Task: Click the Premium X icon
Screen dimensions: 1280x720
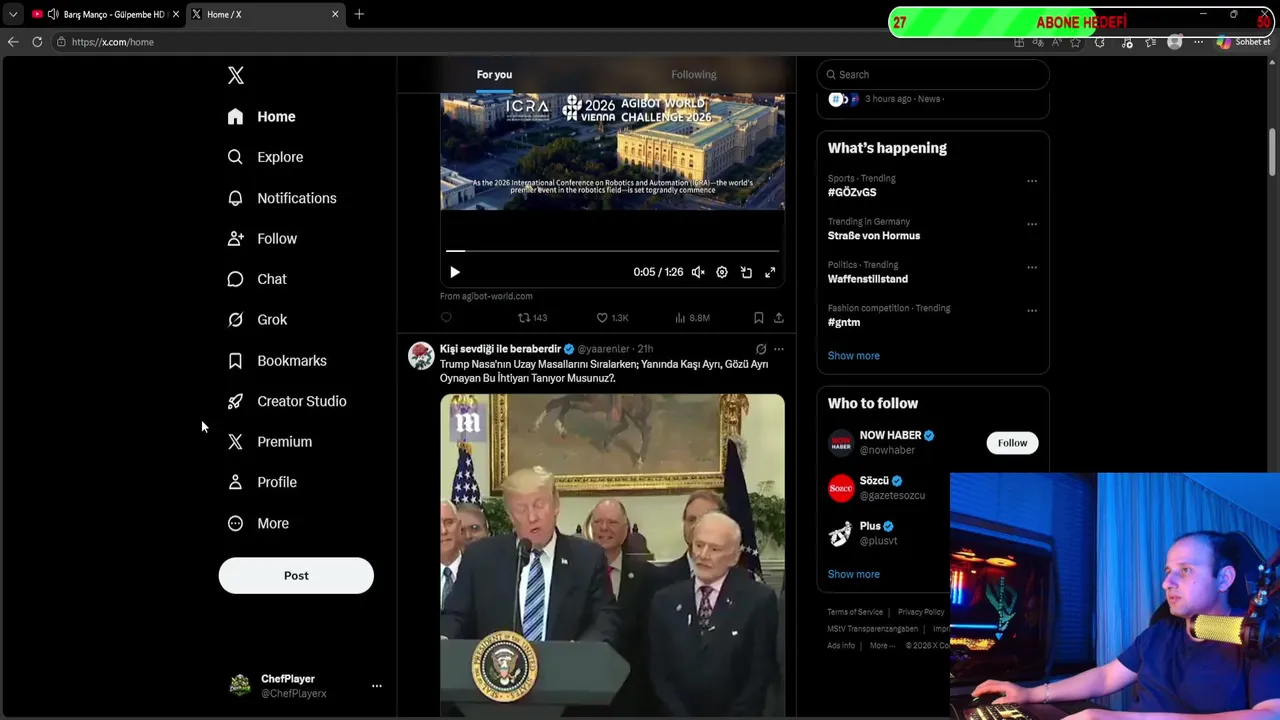Action: tap(235, 442)
